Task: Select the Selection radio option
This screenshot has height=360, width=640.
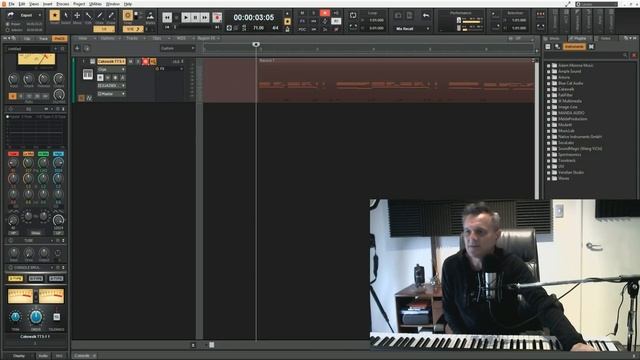Action: (7, 30)
